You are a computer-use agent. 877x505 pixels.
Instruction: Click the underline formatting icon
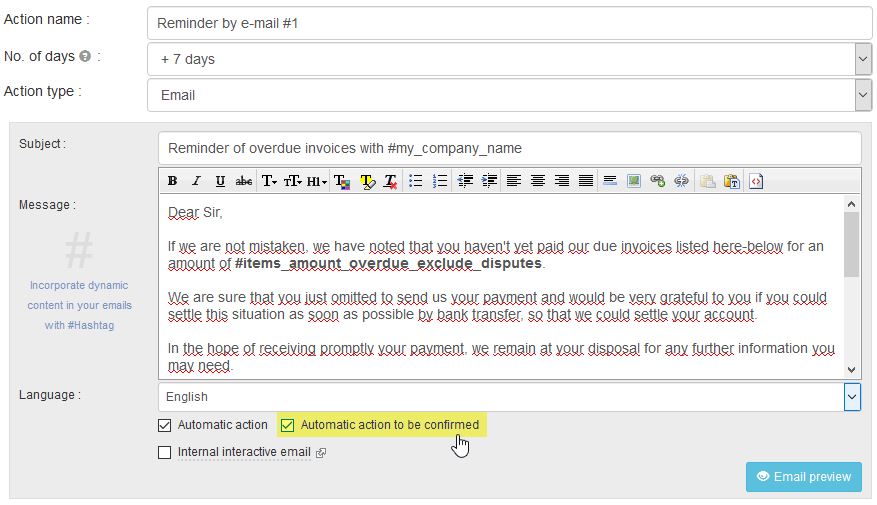tap(220, 181)
